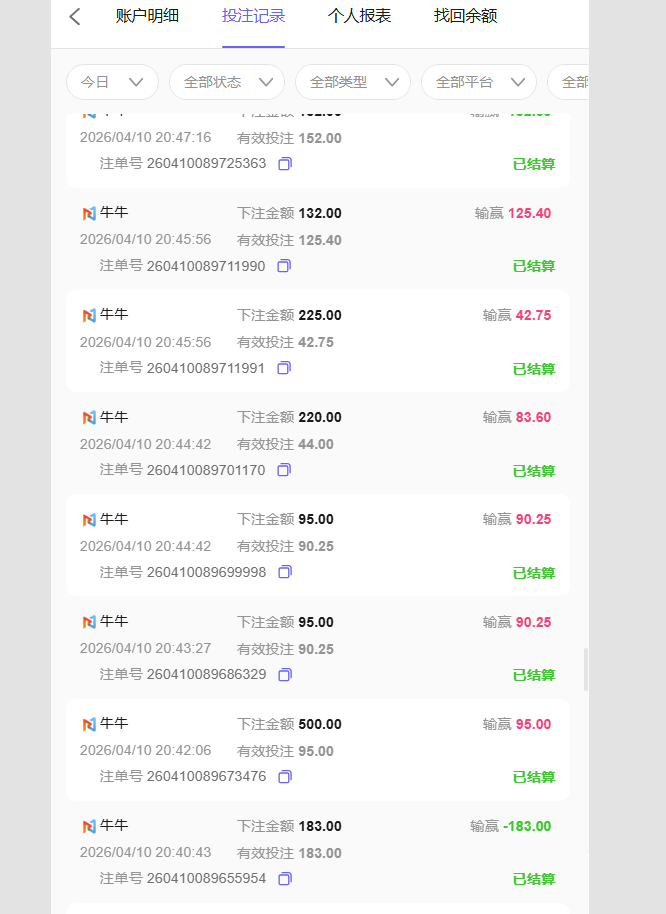The height and width of the screenshot is (914, 666).
Task: Click the vertical scrollbar thumb
Action: click(586, 670)
